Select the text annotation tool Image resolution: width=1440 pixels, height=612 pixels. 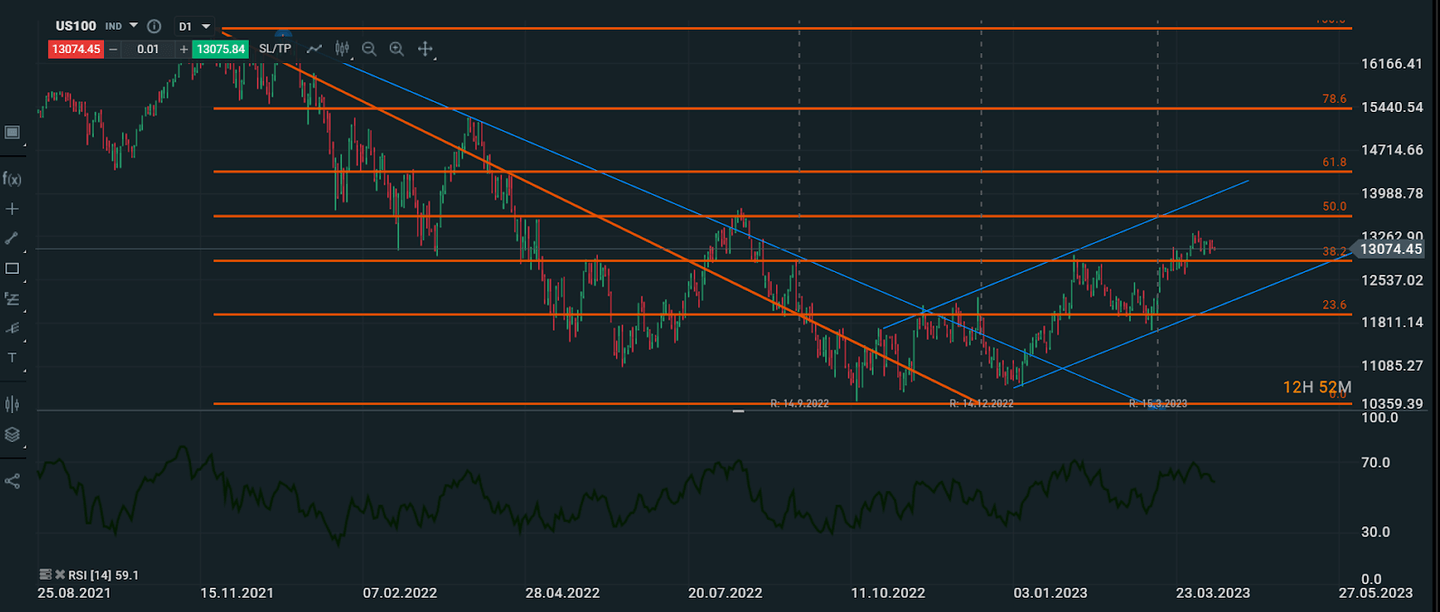tap(12, 358)
